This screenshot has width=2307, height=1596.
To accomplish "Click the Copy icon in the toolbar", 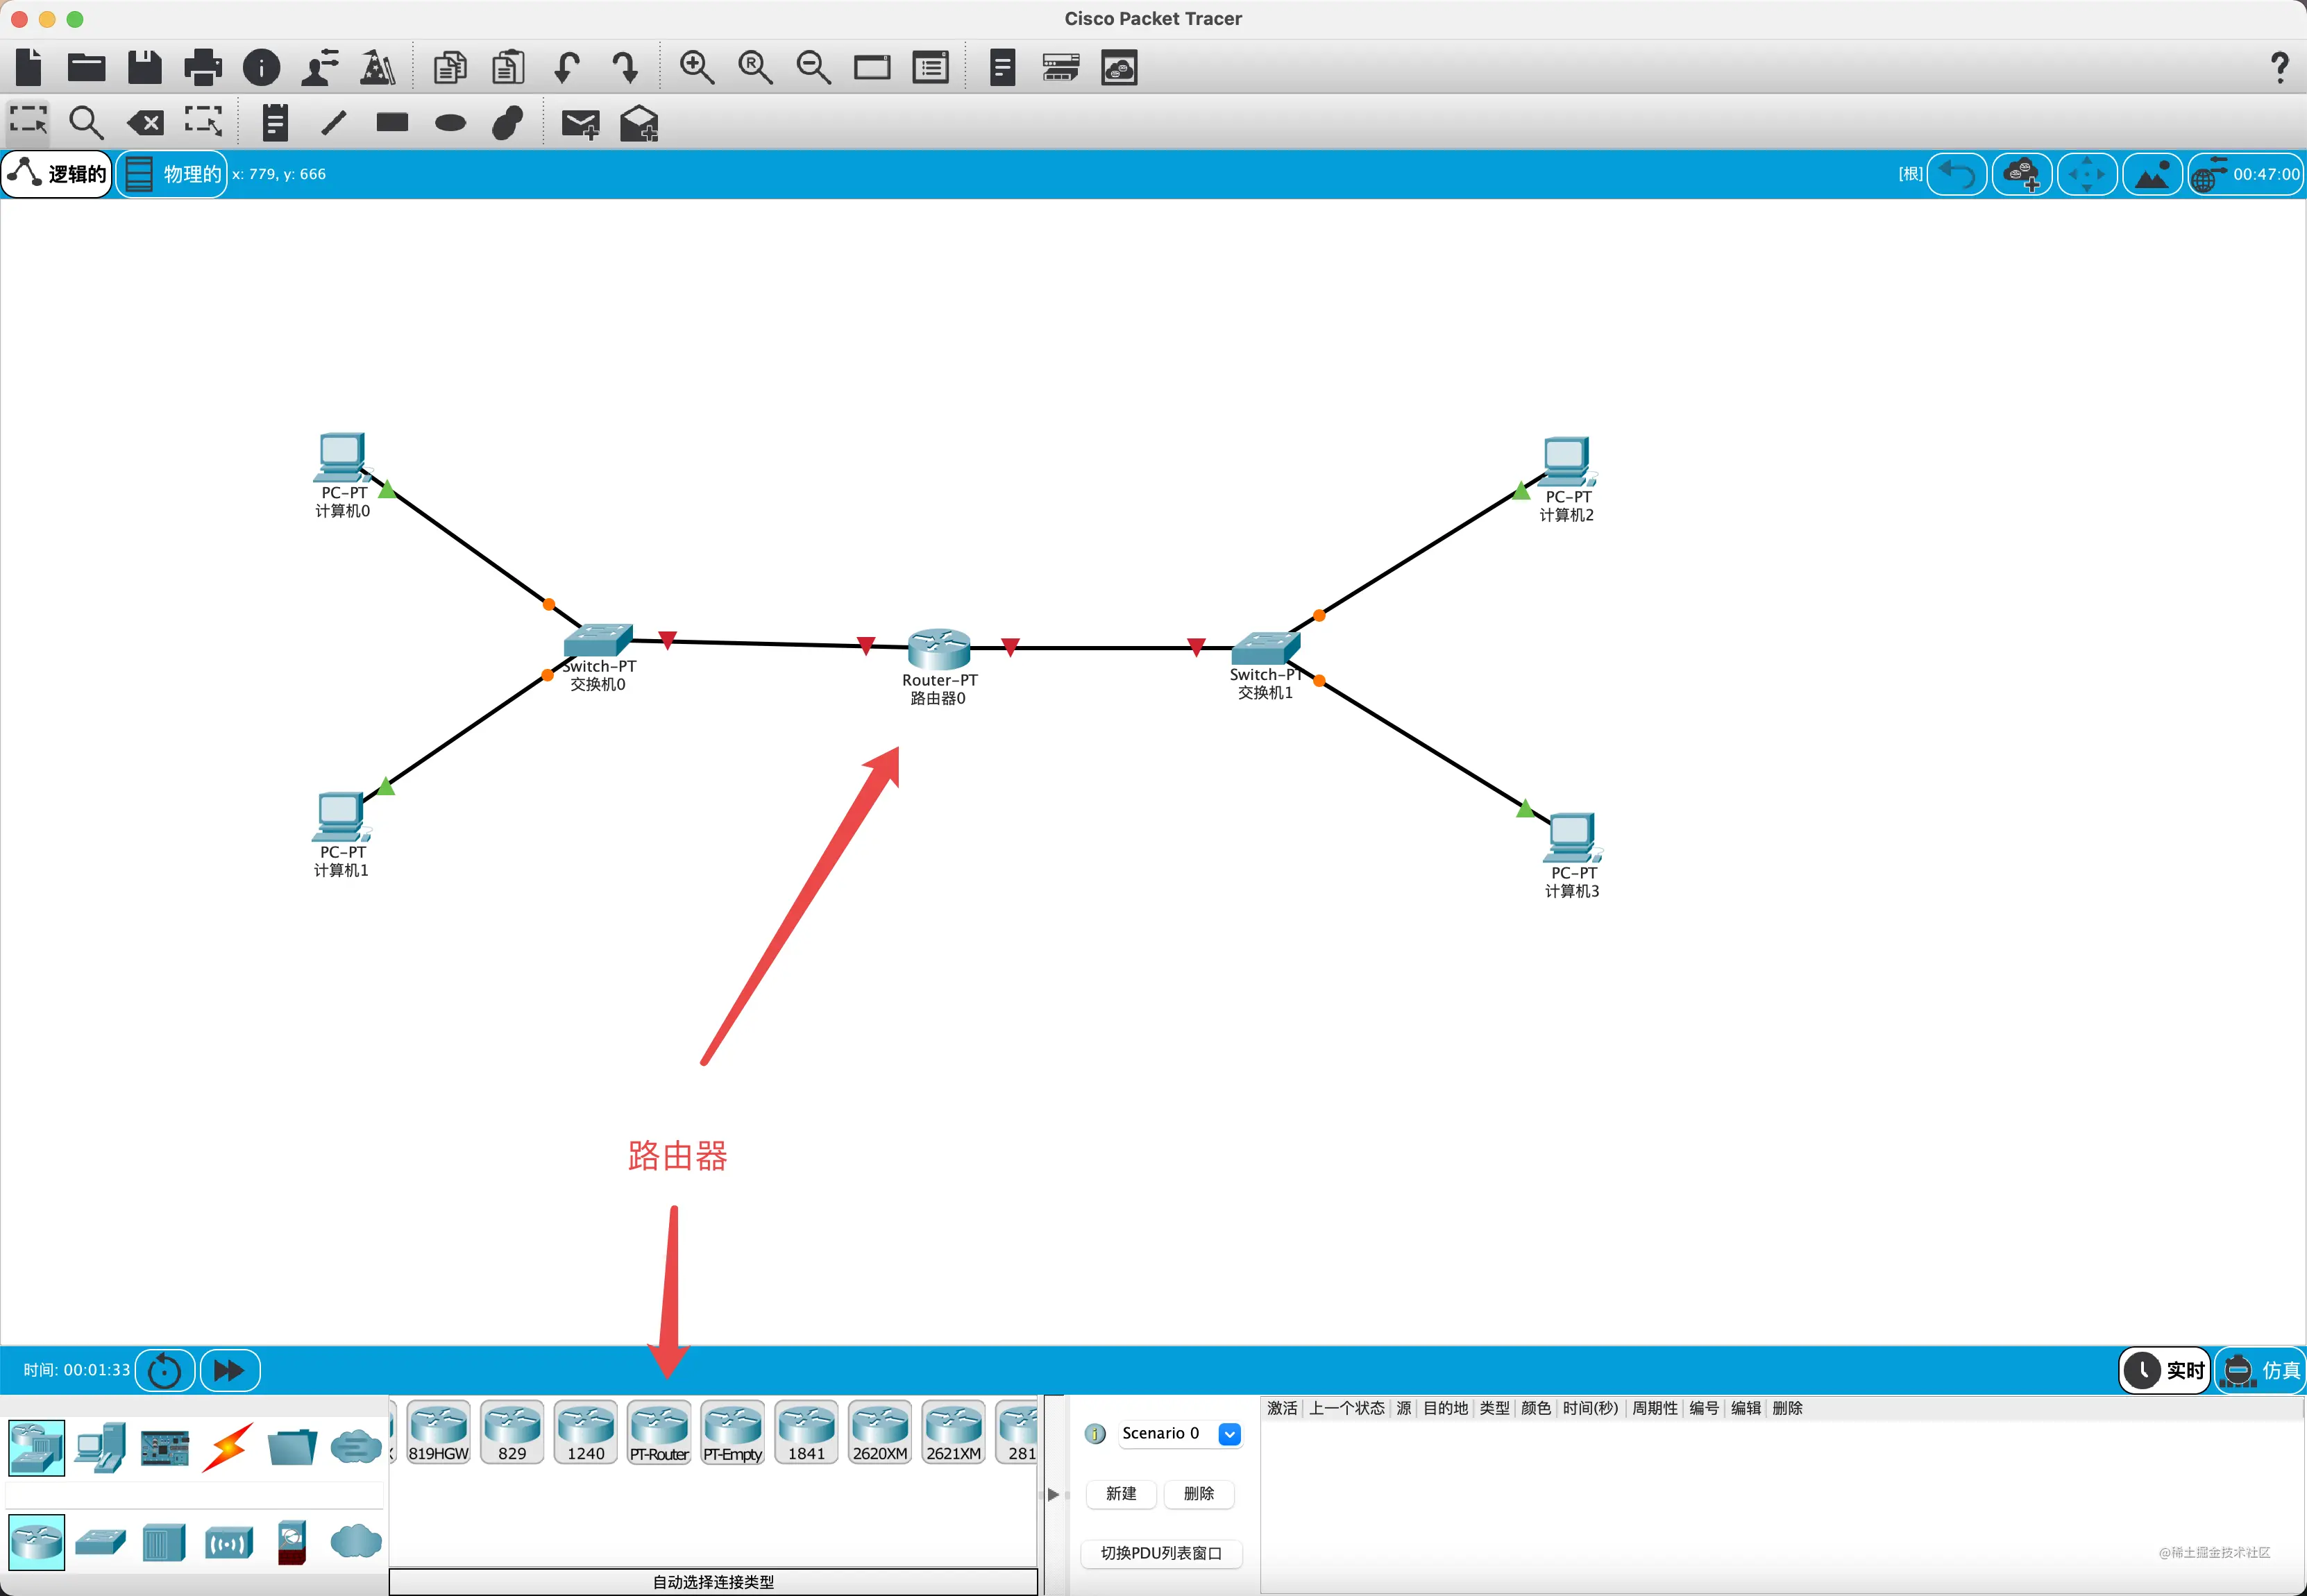I will coord(450,67).
